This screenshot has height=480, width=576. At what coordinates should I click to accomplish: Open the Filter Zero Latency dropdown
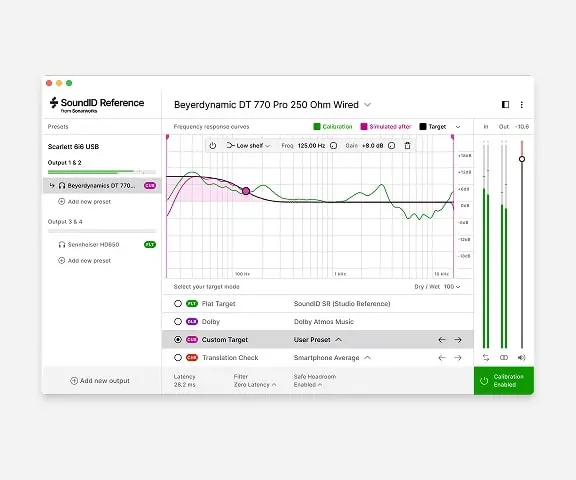click(x=255, y=385)
